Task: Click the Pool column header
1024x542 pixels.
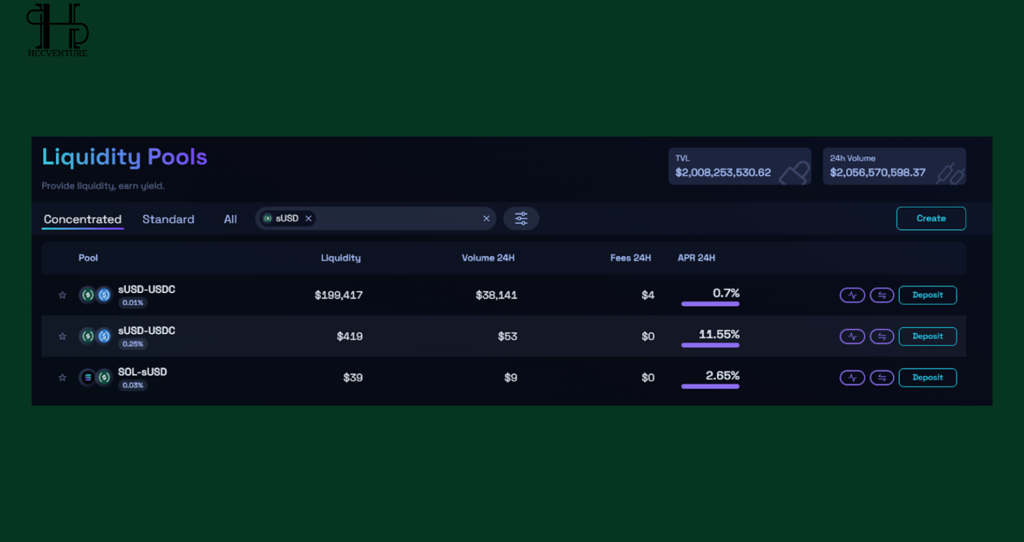Action: coord(88,258)
